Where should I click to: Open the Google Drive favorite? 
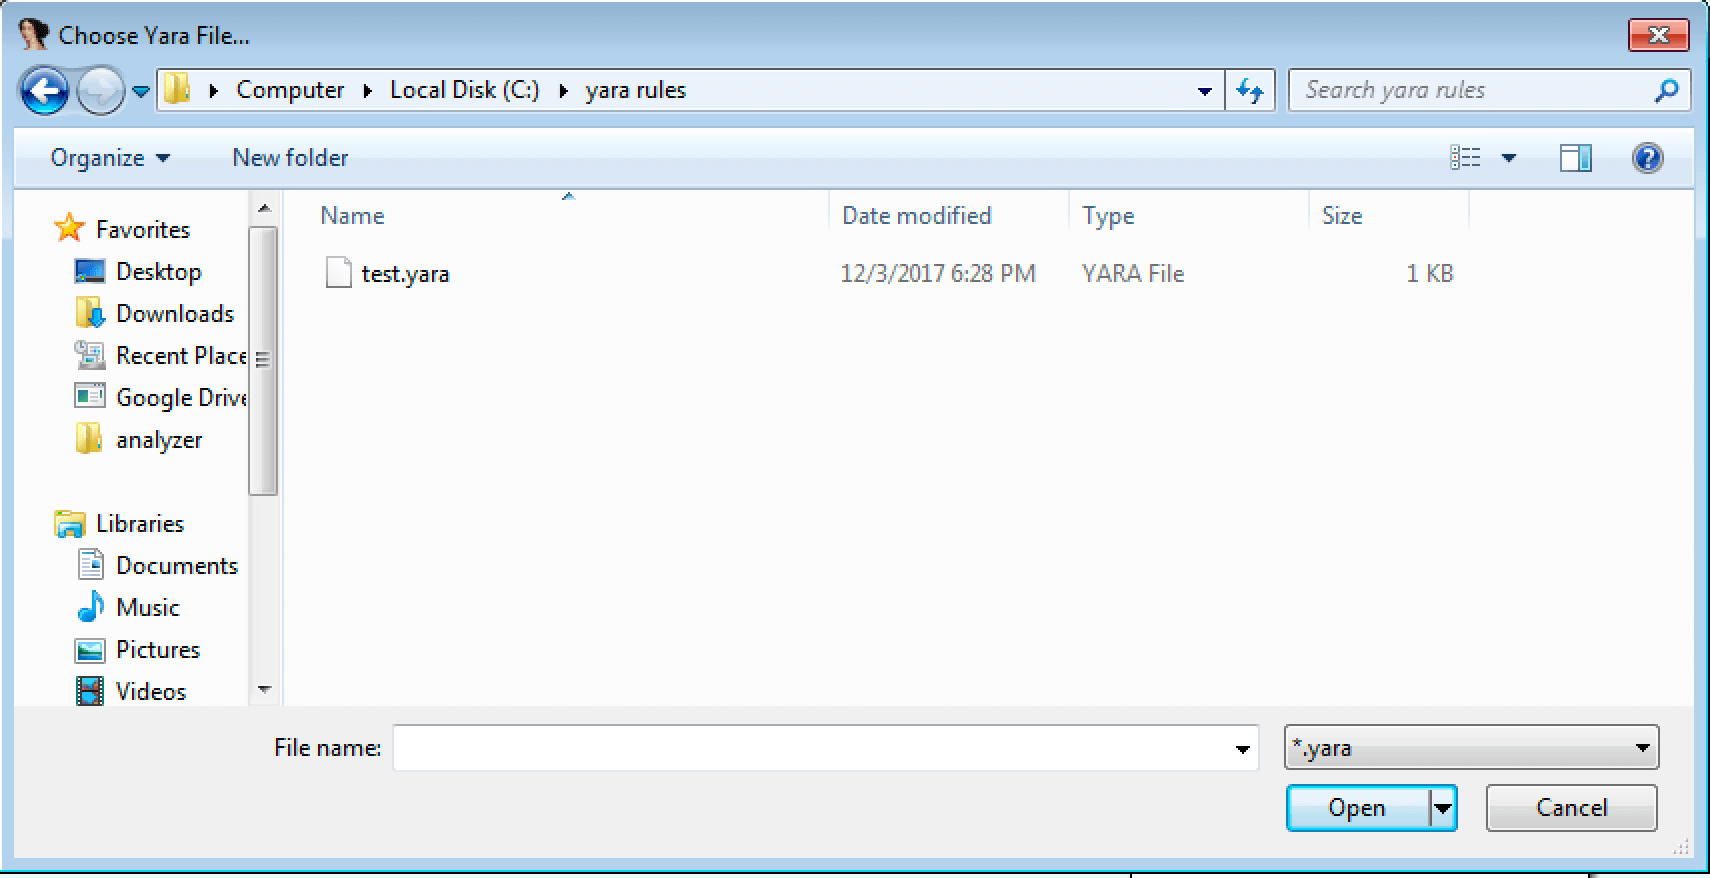click(180, 398)
